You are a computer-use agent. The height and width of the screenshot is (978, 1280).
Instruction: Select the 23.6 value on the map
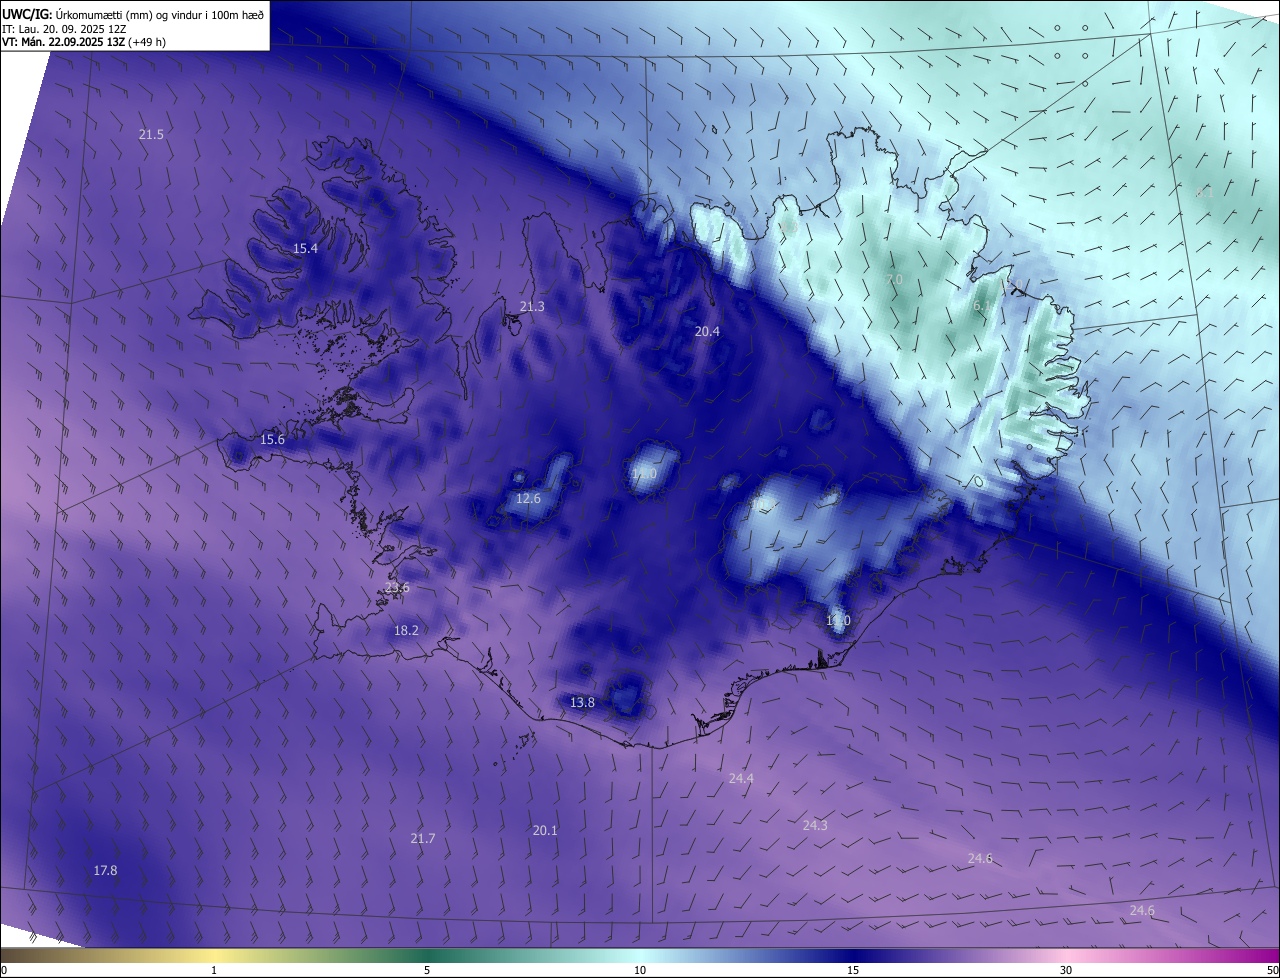pos(397,587)
